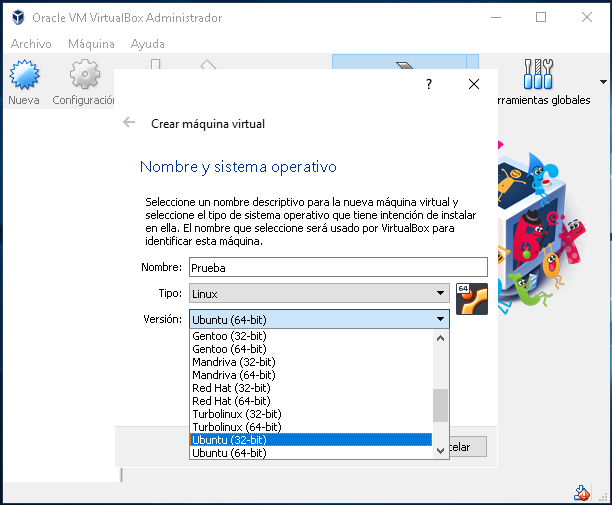
Task: Close the Crear máquina virtual dialog
Action: click(474, 84)
